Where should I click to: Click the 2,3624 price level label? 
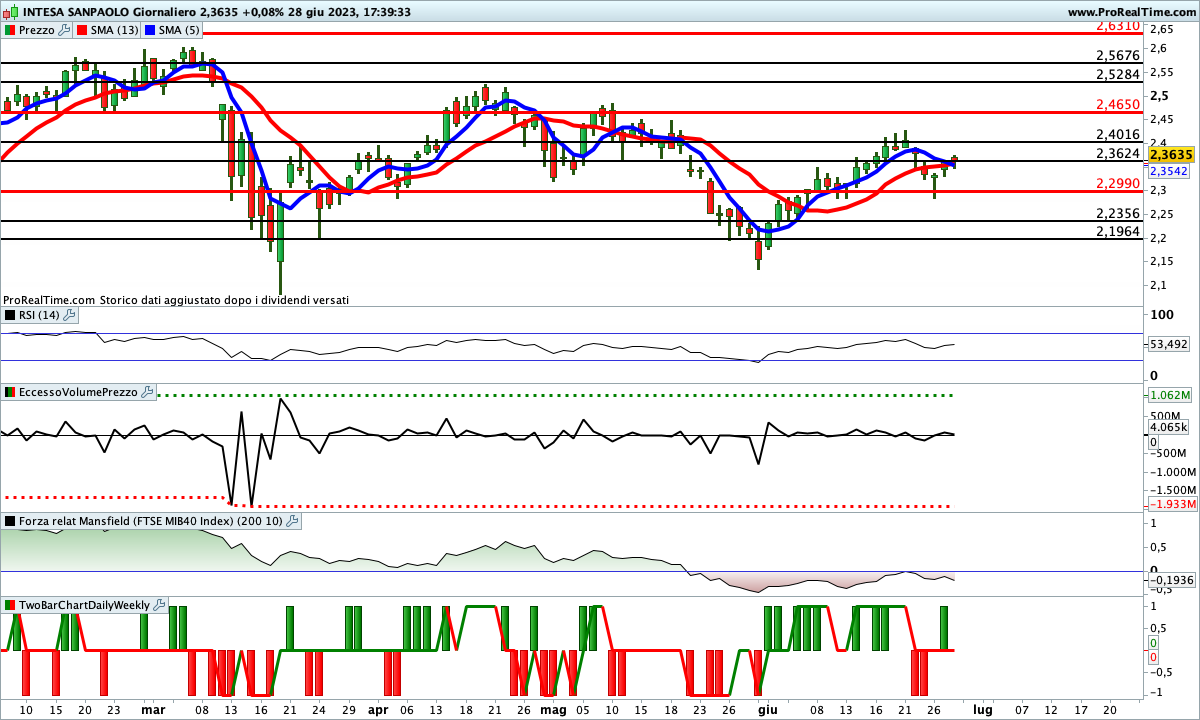[1118, 153]
